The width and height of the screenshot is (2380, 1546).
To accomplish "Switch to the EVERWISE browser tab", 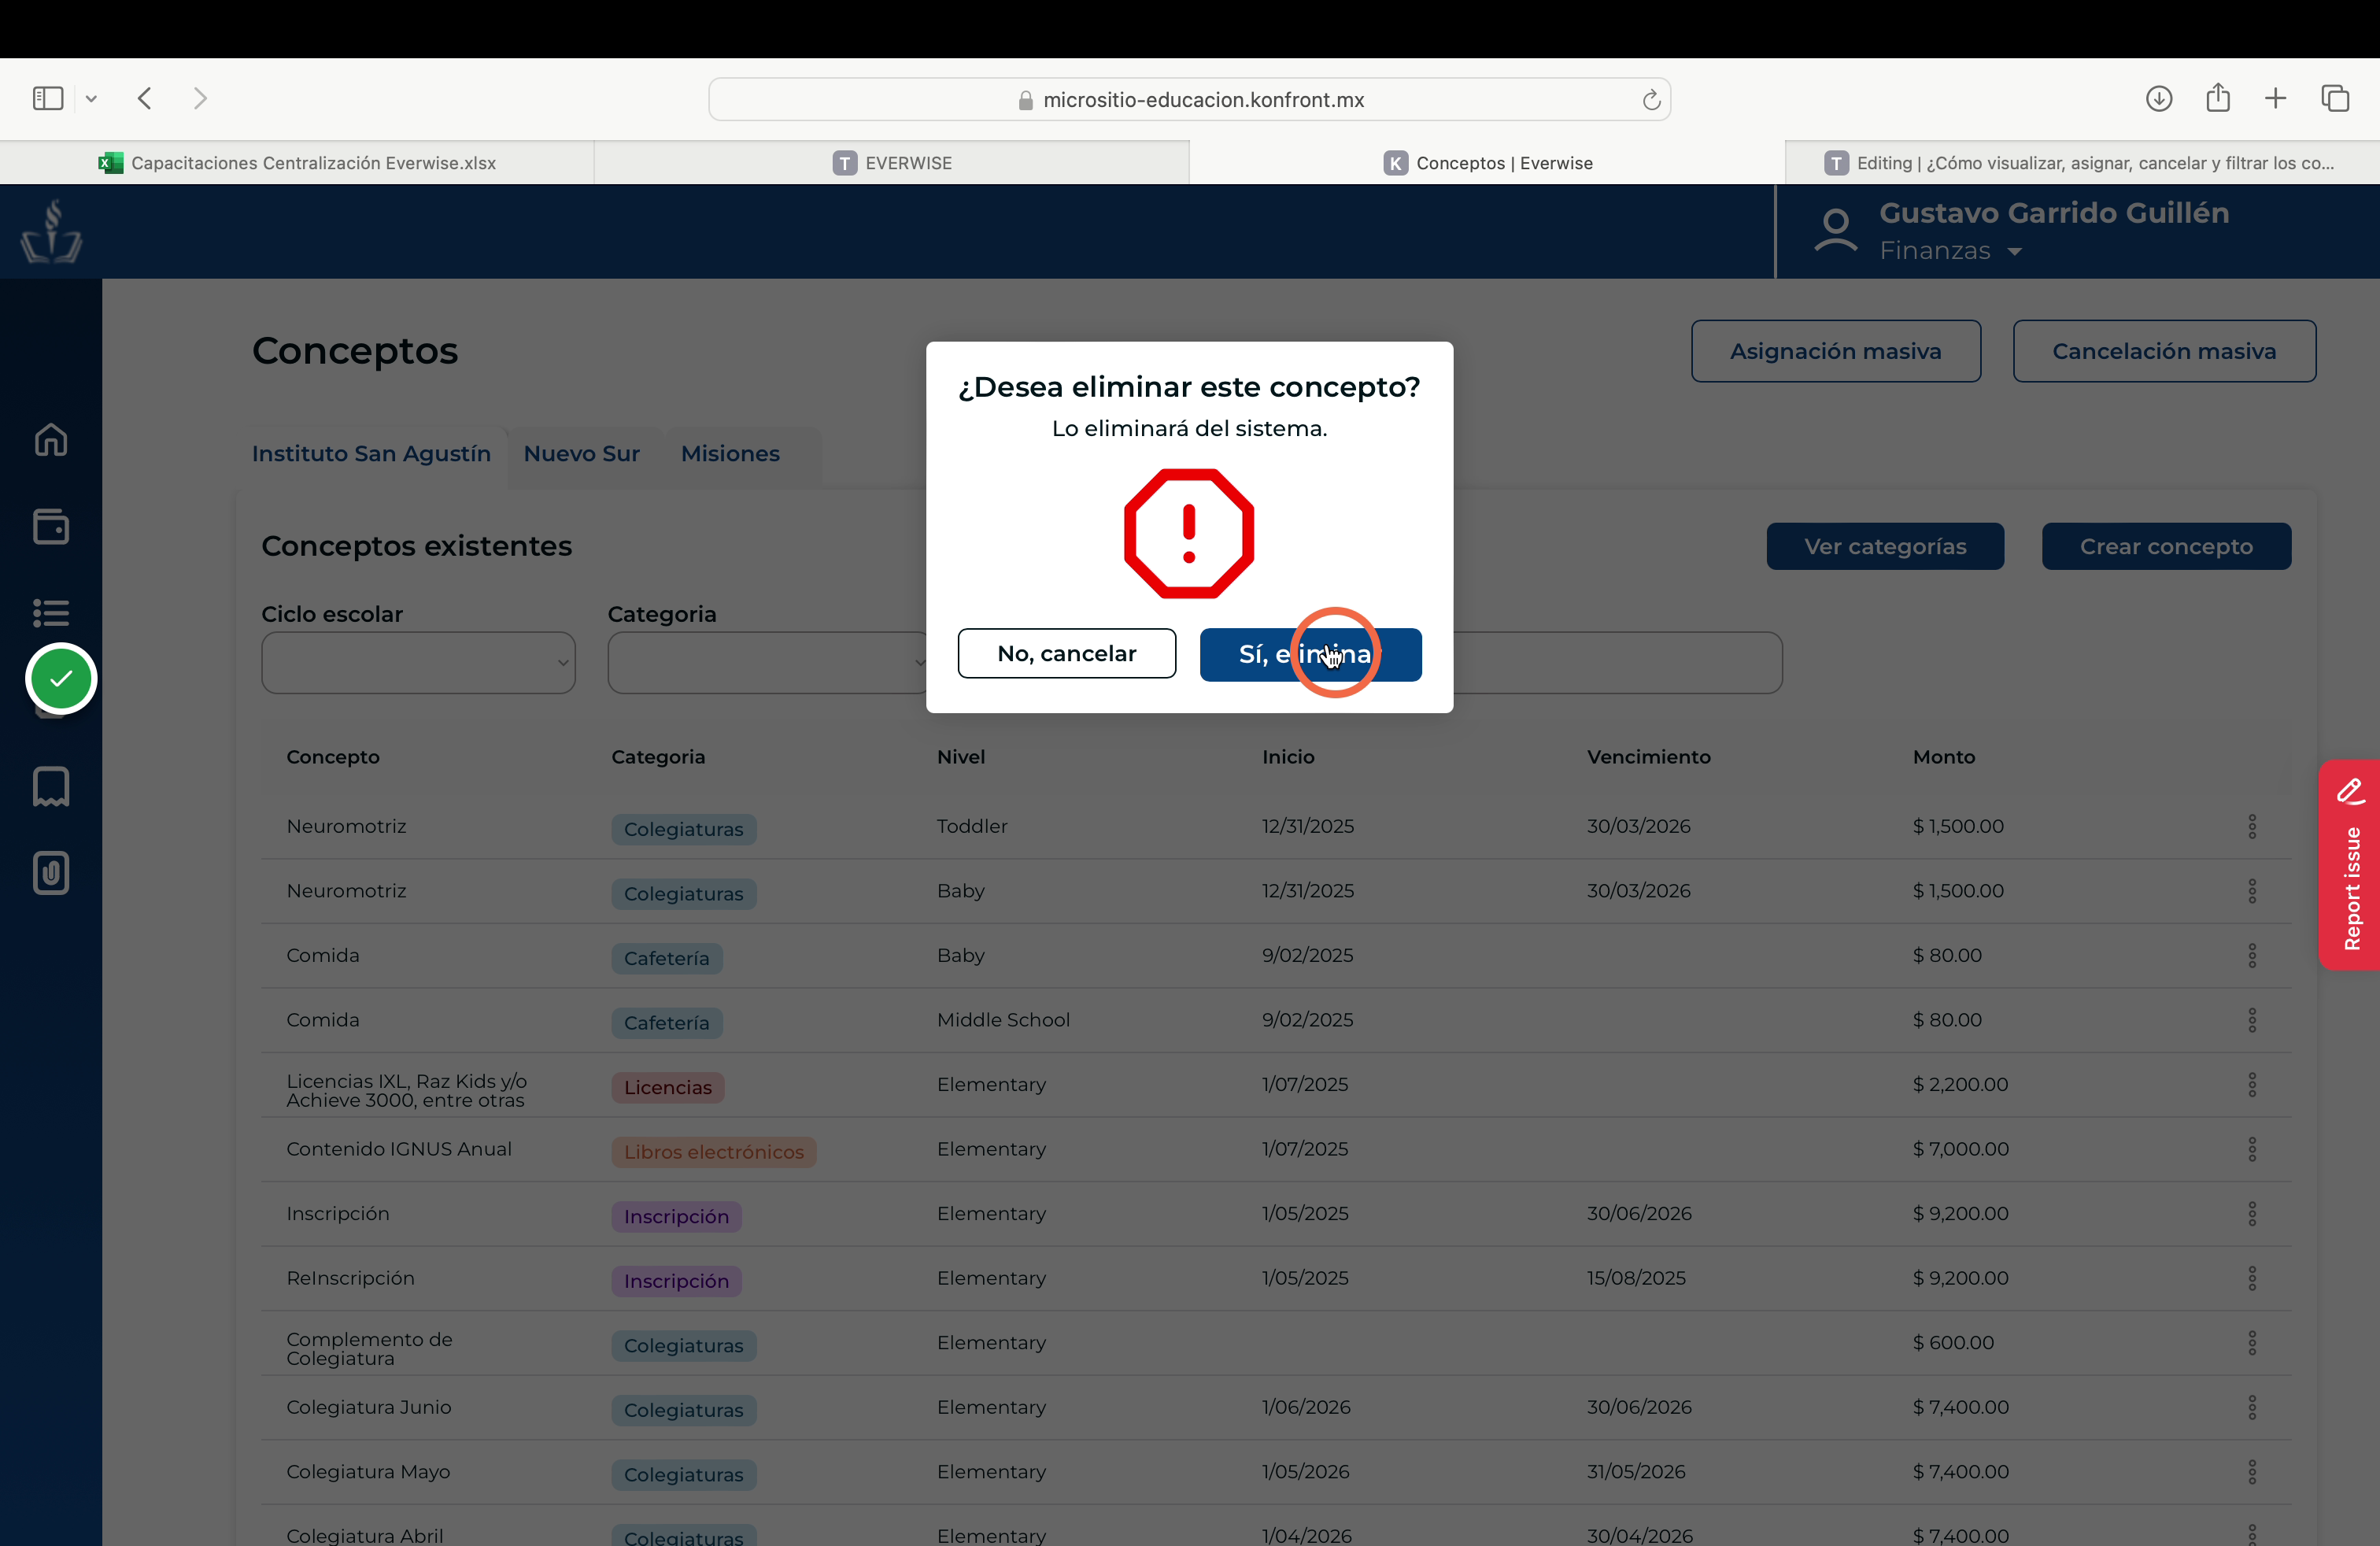I will [892, 163].
